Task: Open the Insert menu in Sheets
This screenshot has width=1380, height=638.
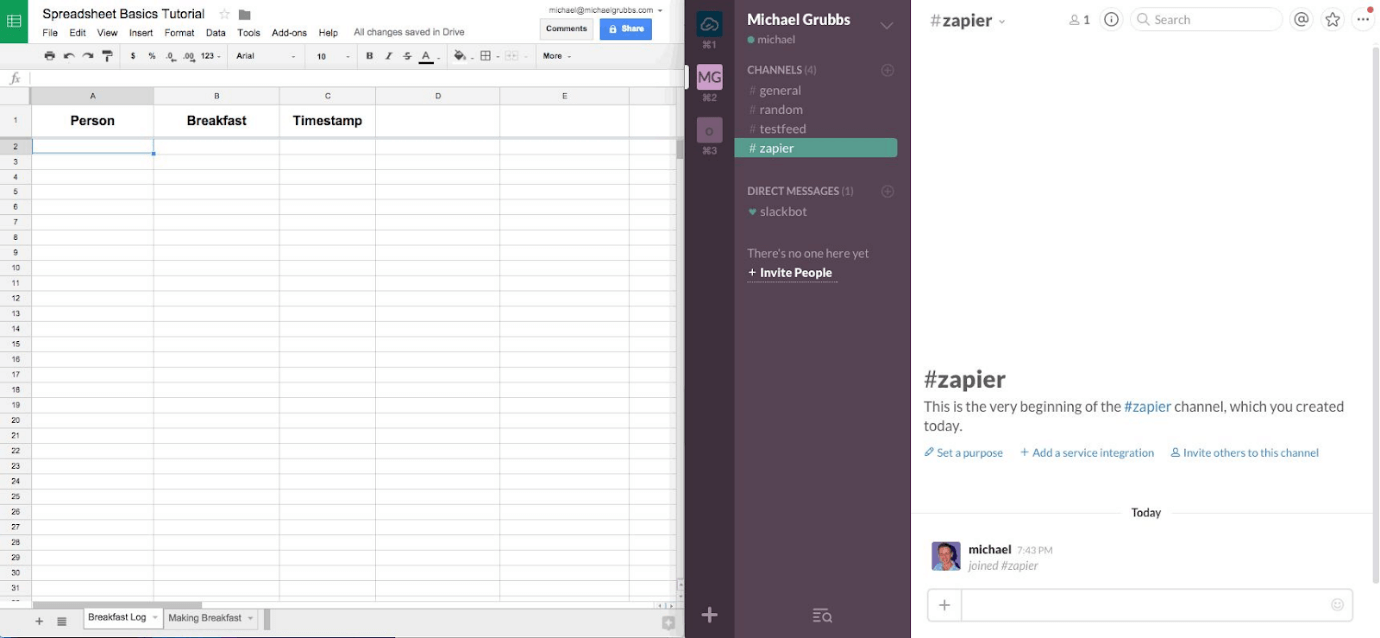Action: [x=141, y=33]
